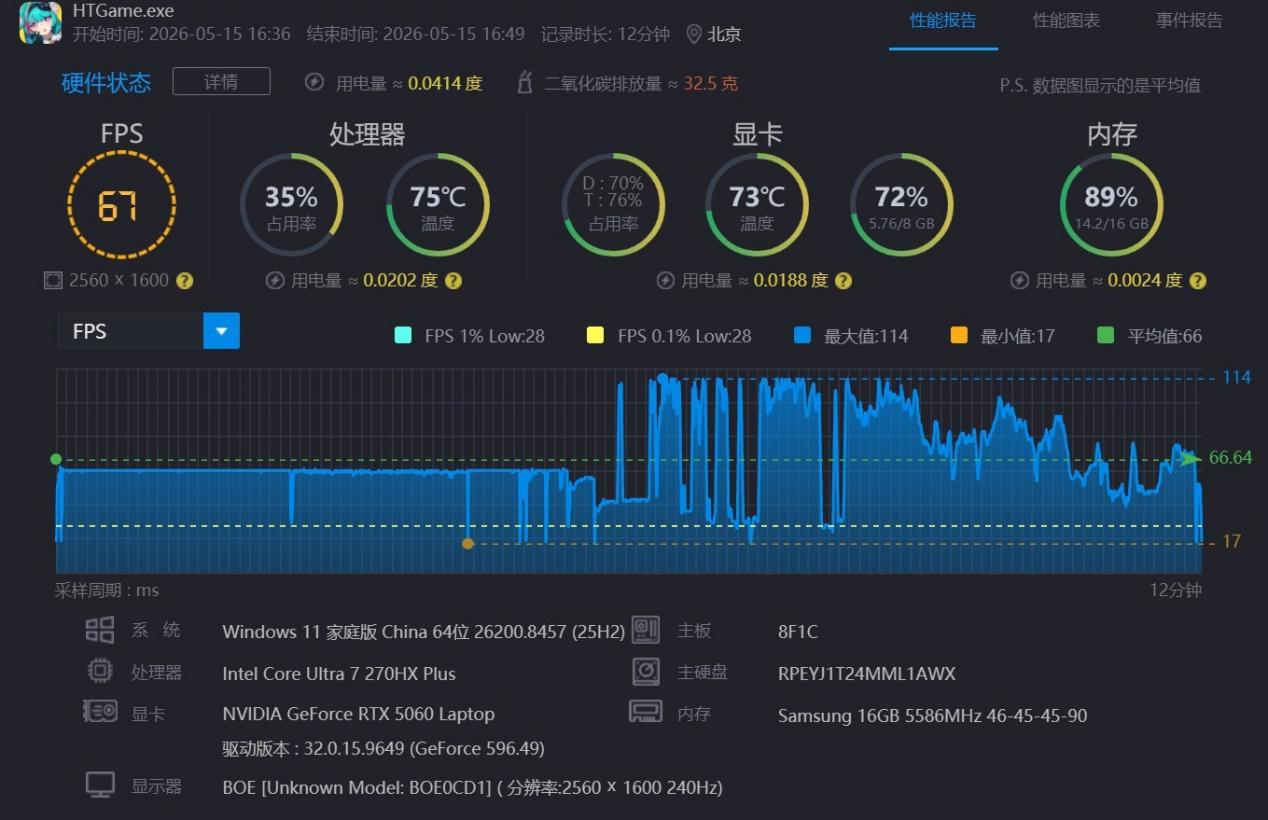1268x820 pixels.
Task: Click the 采样周期 : ms label
Action: [107, 590]
